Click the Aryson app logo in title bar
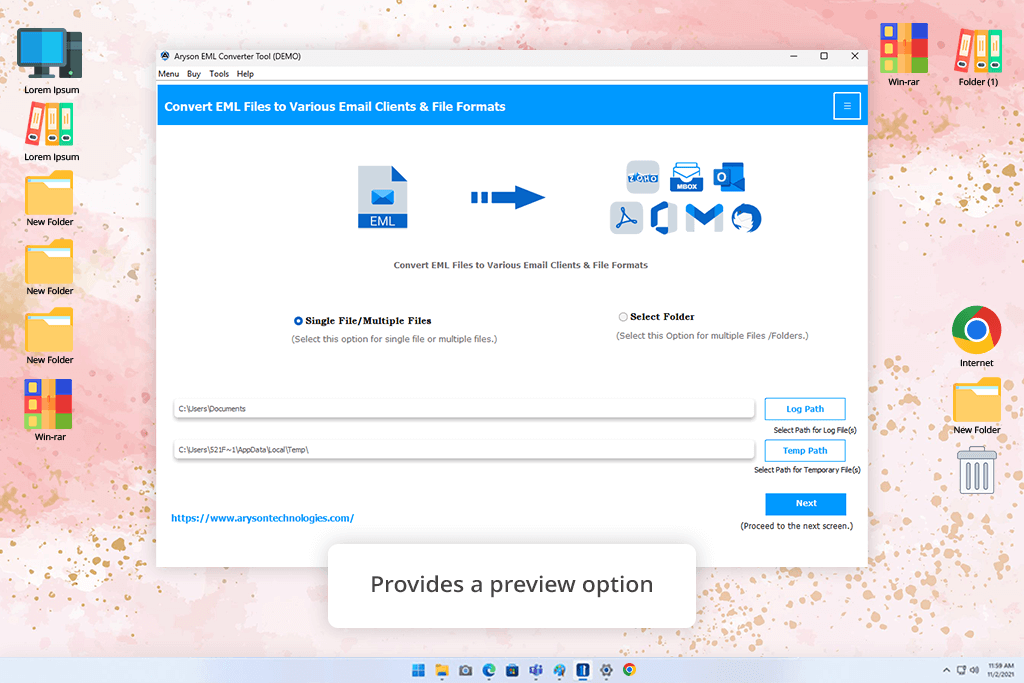Image resolution: width=1024 pixels, height=683 pixels. coord(165,56)
